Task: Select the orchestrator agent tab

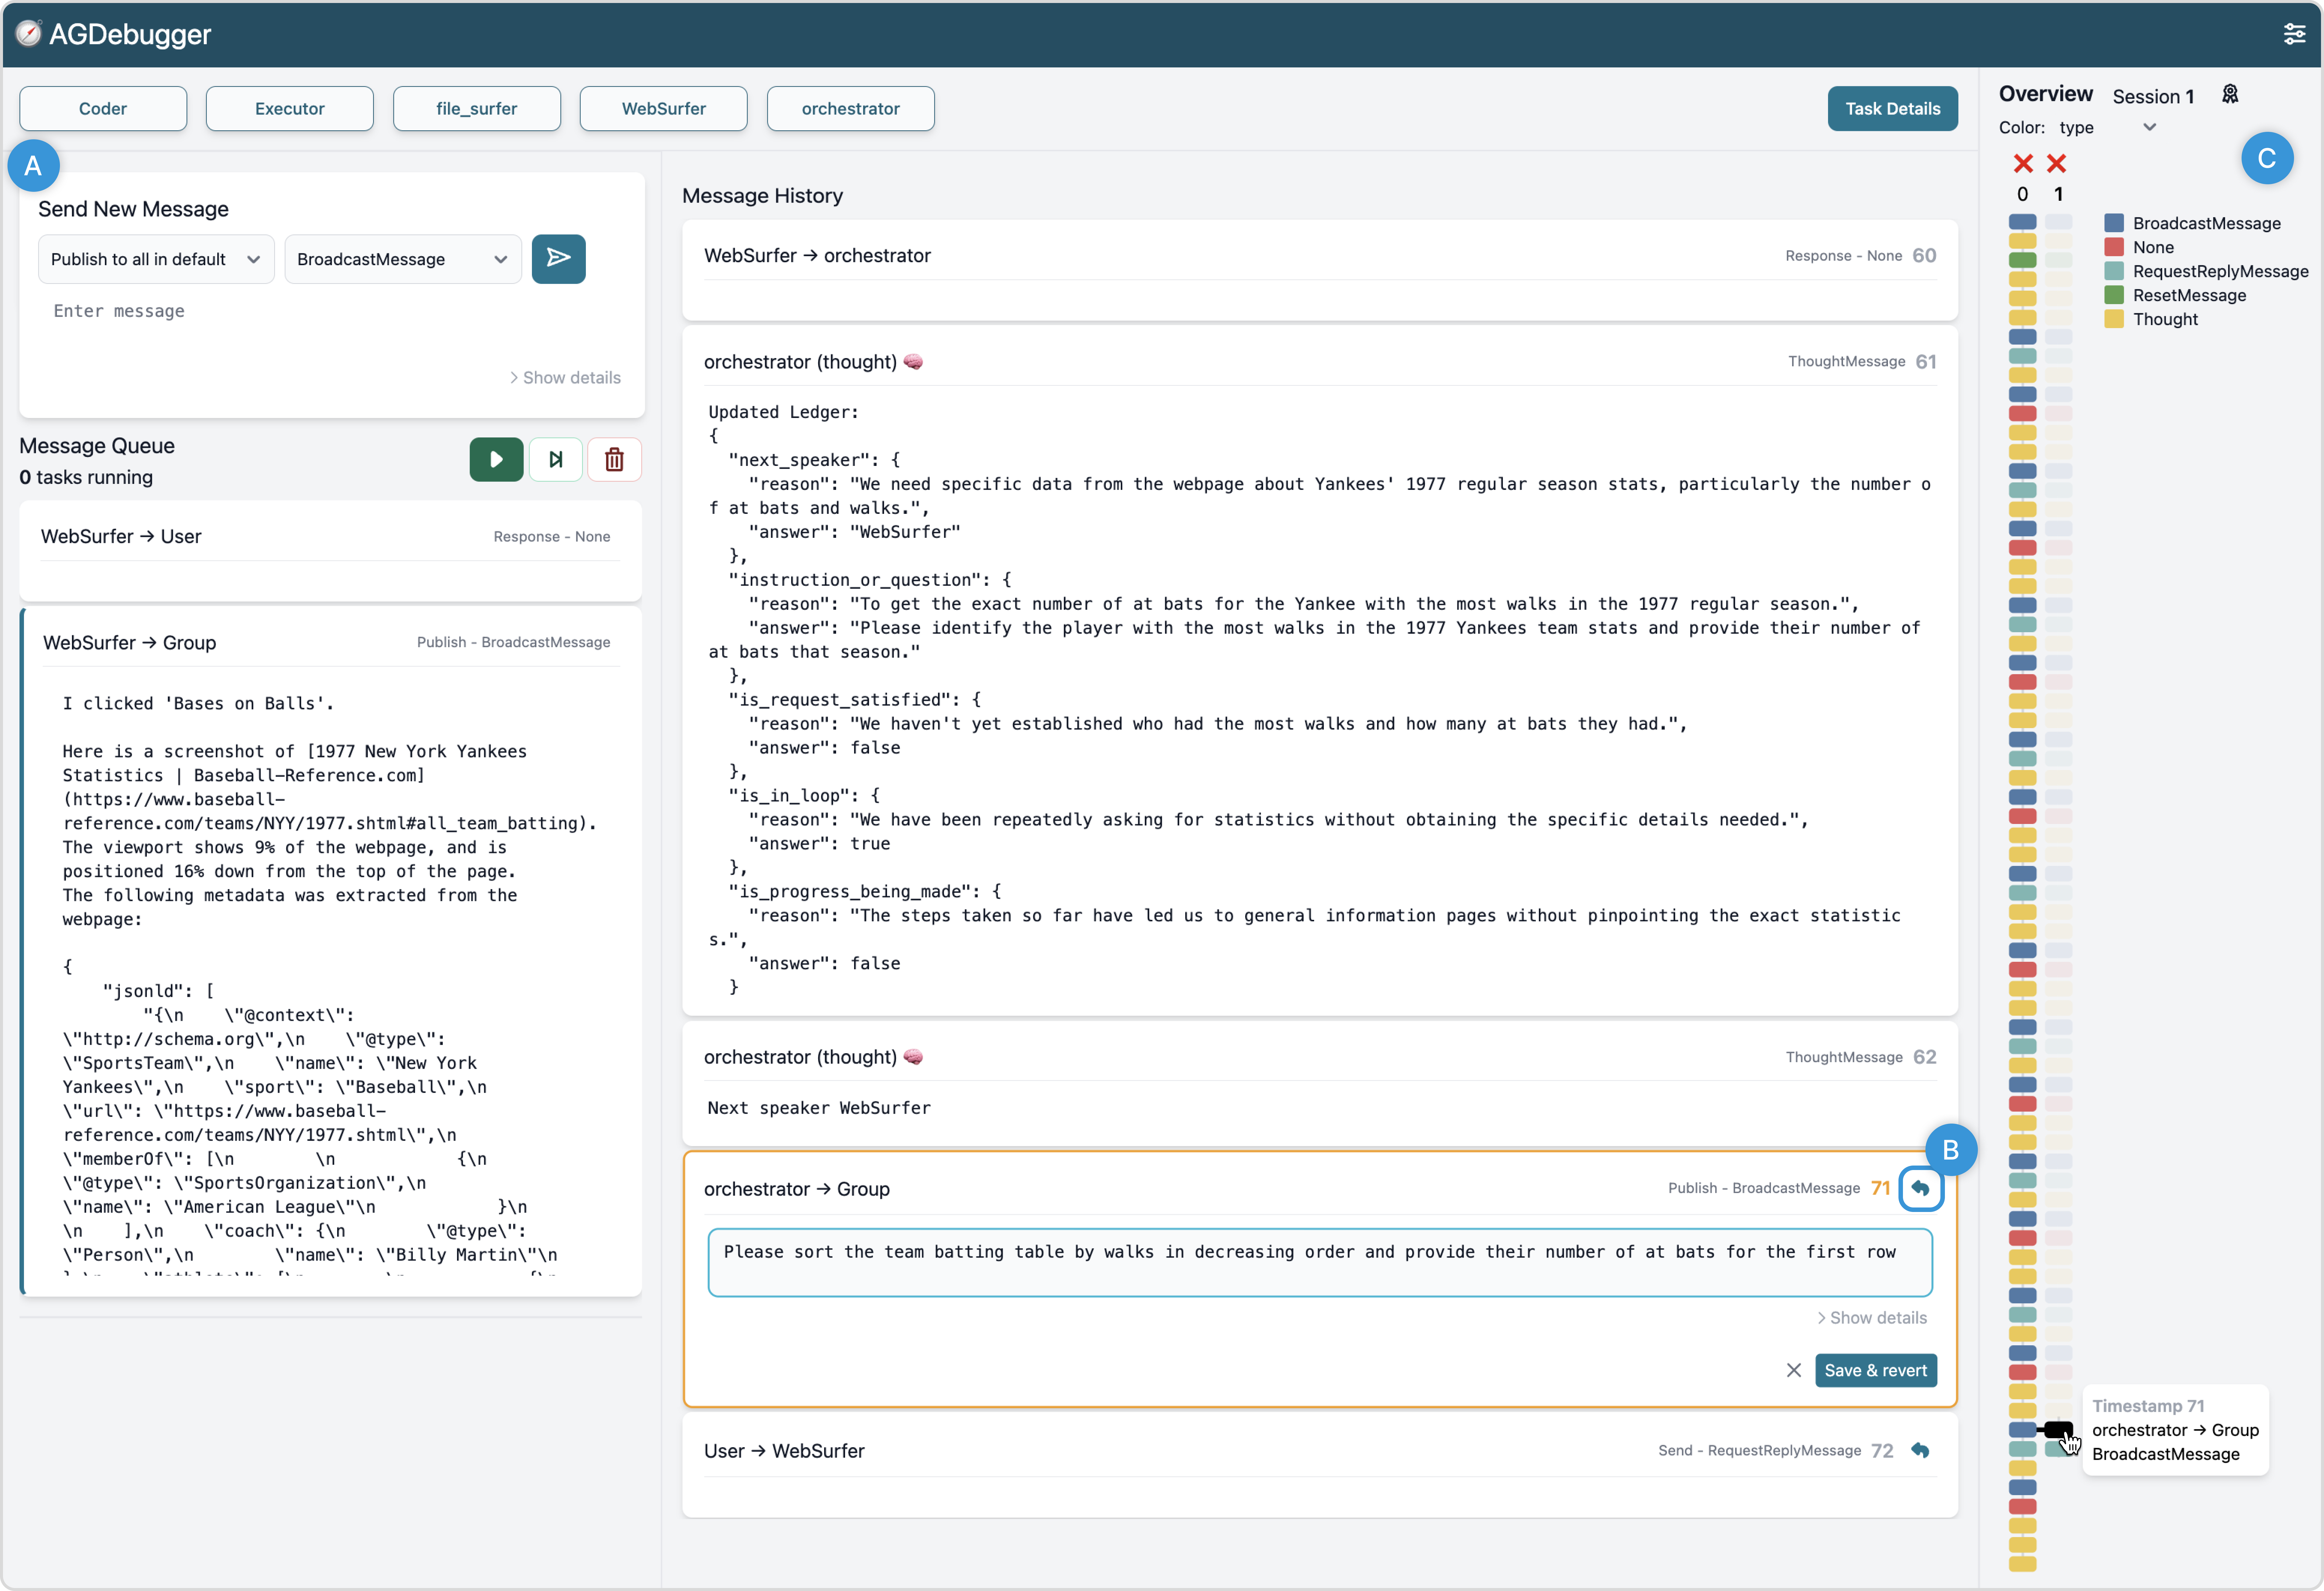Action: [x=850, y=108]
